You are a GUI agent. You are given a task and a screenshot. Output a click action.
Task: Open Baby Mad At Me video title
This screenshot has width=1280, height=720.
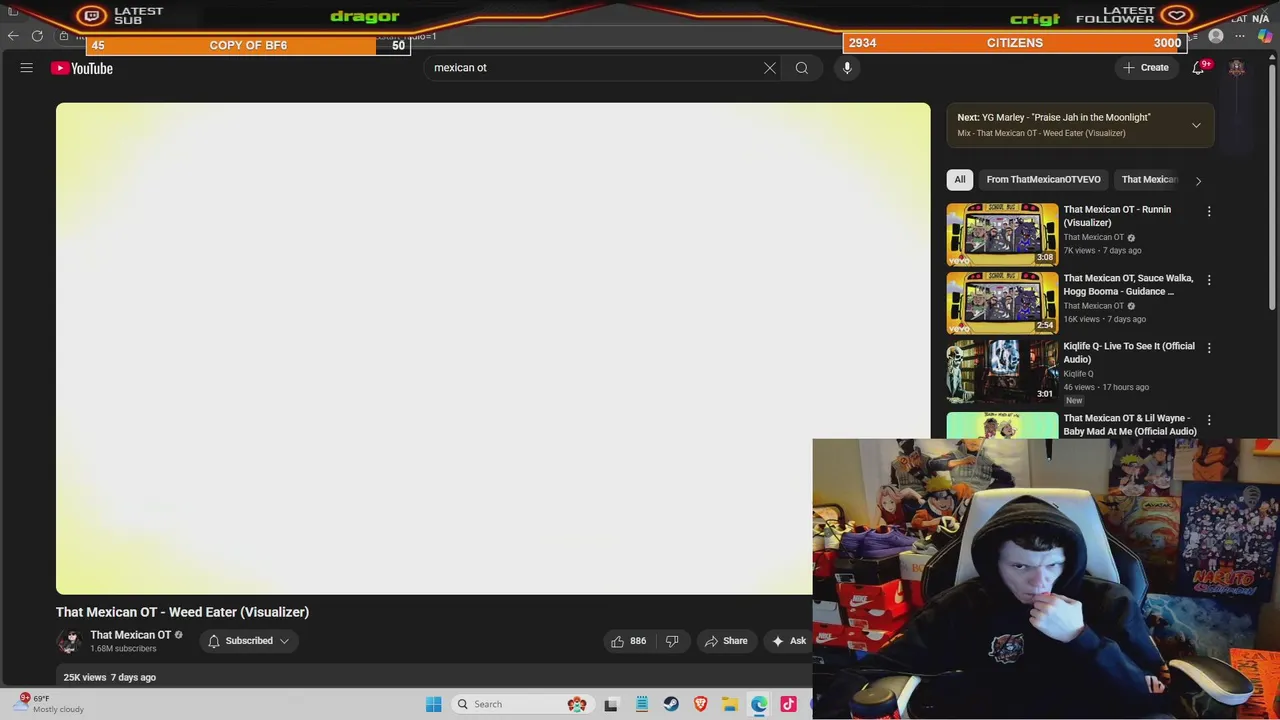click(x=1130, y=425)
